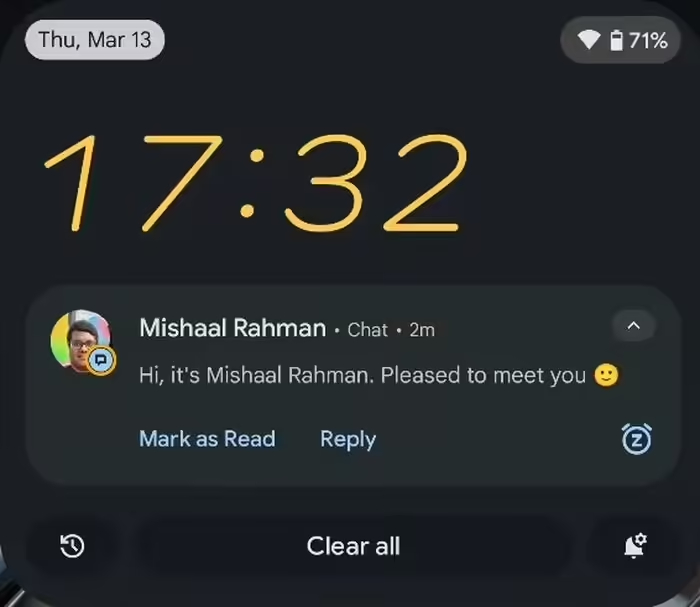Open Mishaal Rahman's profile picture
The image size is (700, 607).
[x=80, y=340]
